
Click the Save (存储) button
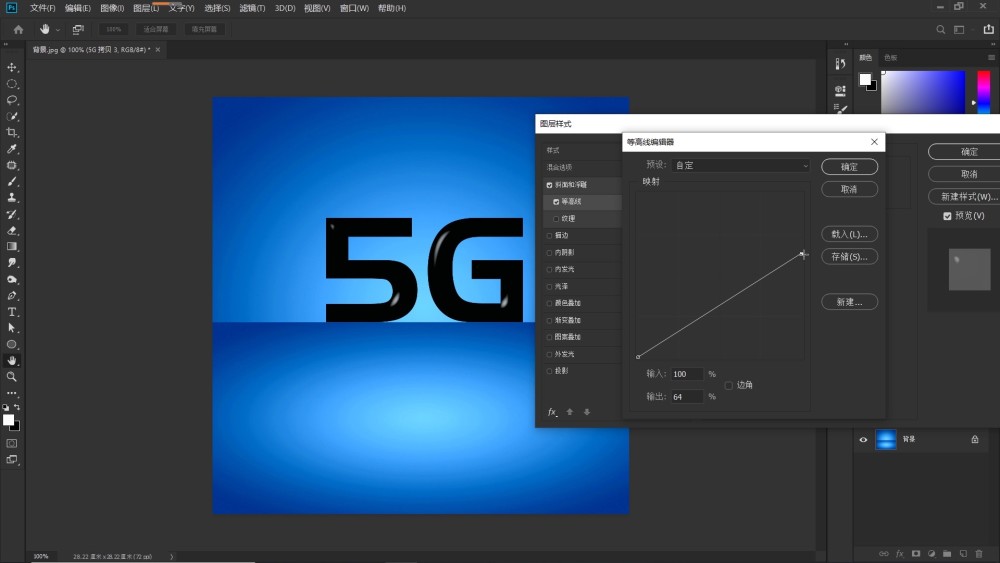tap(849, 256)
